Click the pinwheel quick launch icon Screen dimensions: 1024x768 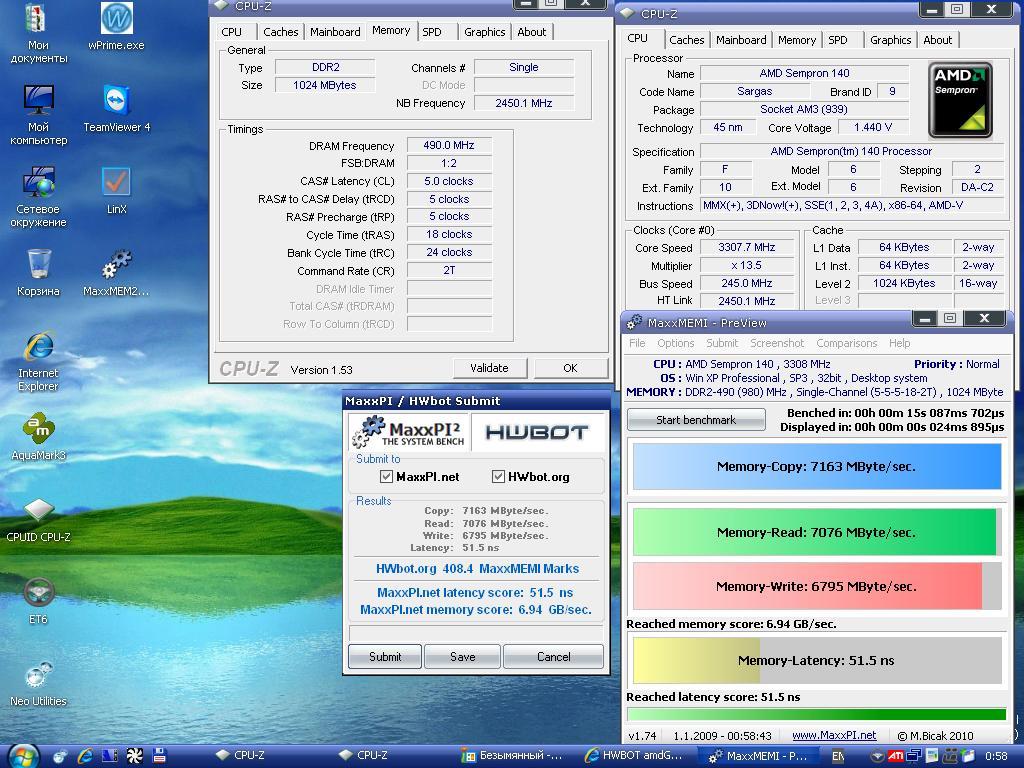(x=134, y=756)
